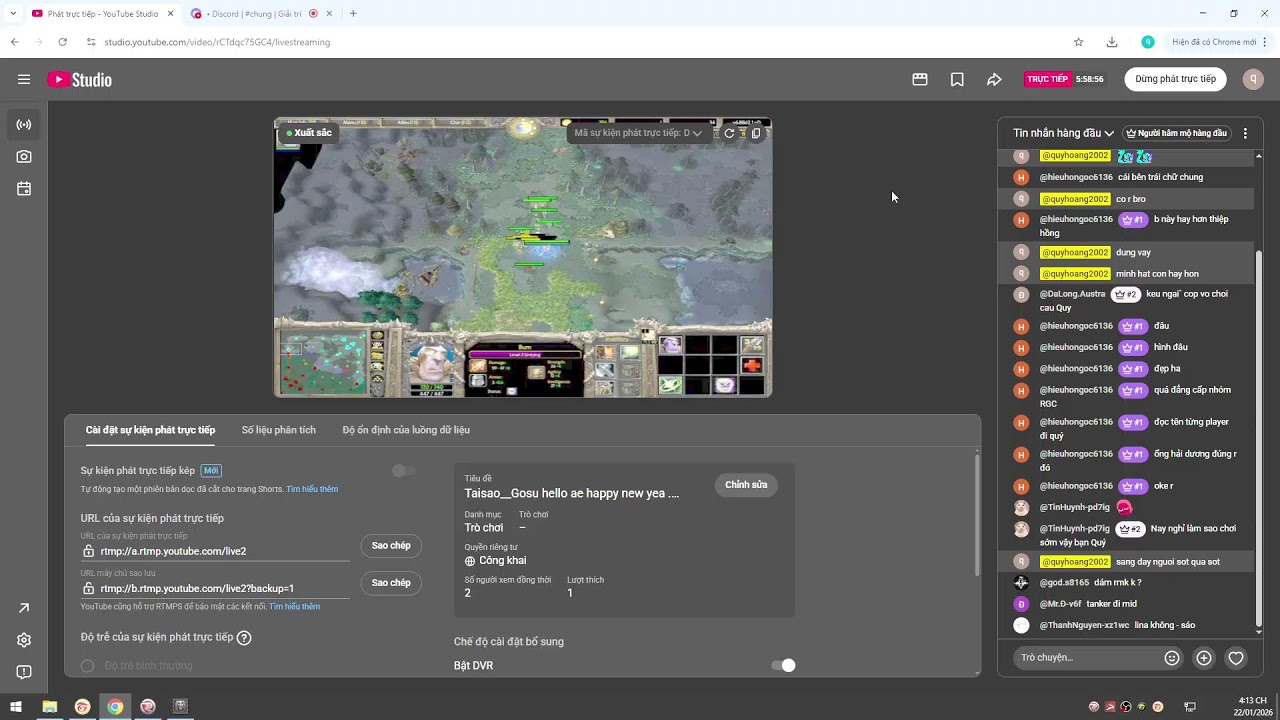Click in the Trò chuyện chat input

point(1086,658)
